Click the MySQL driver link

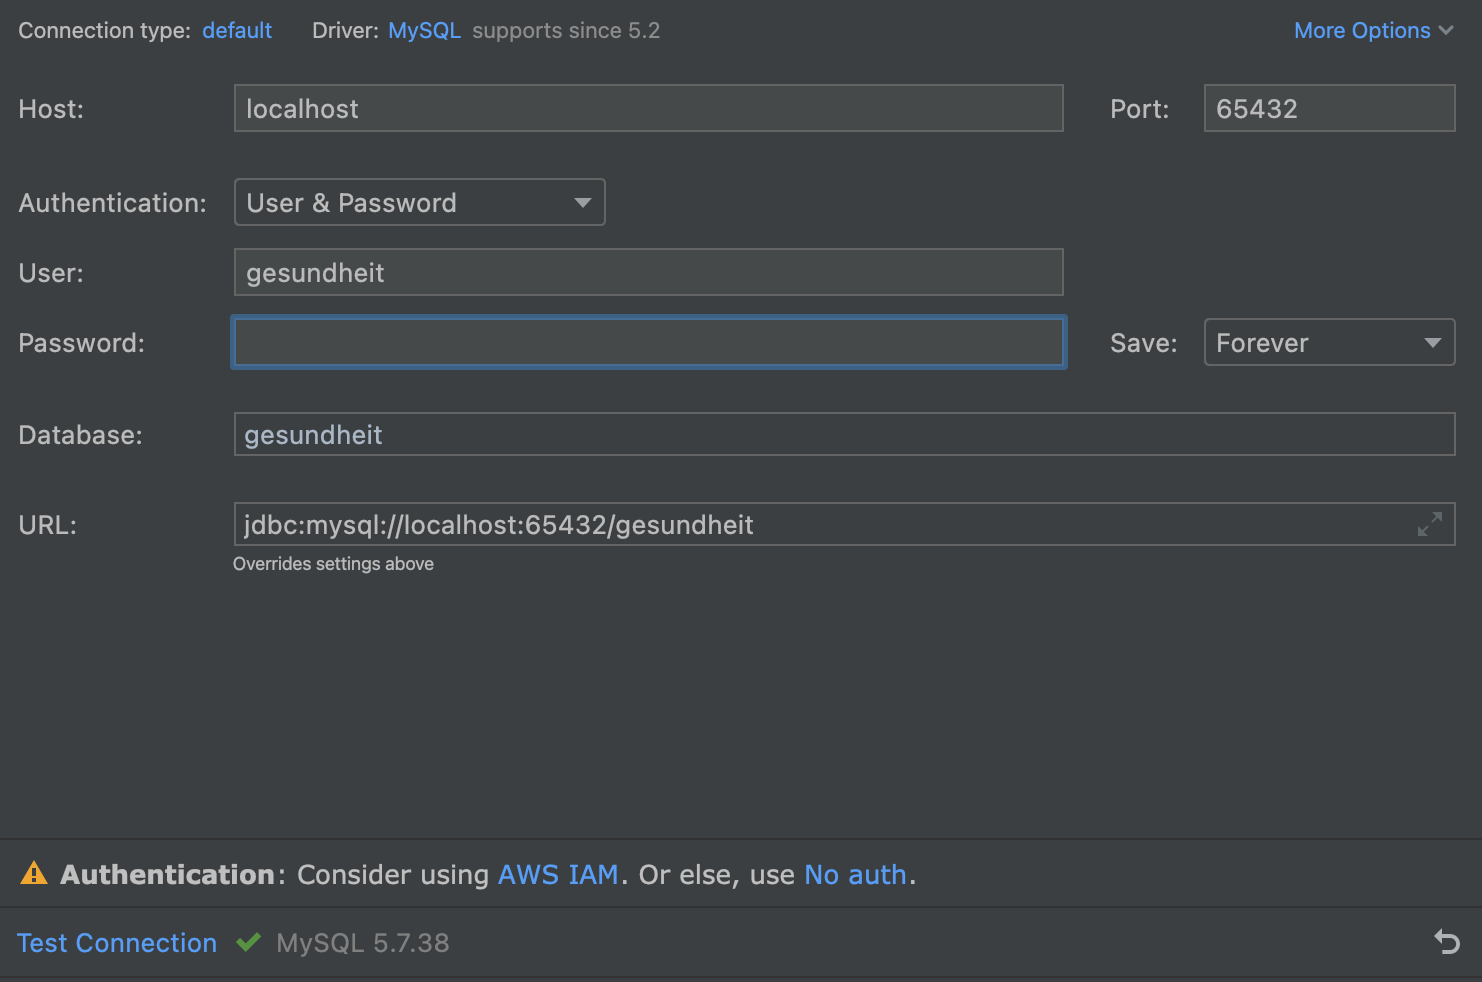pyautogui.click(x=424, y=30)
